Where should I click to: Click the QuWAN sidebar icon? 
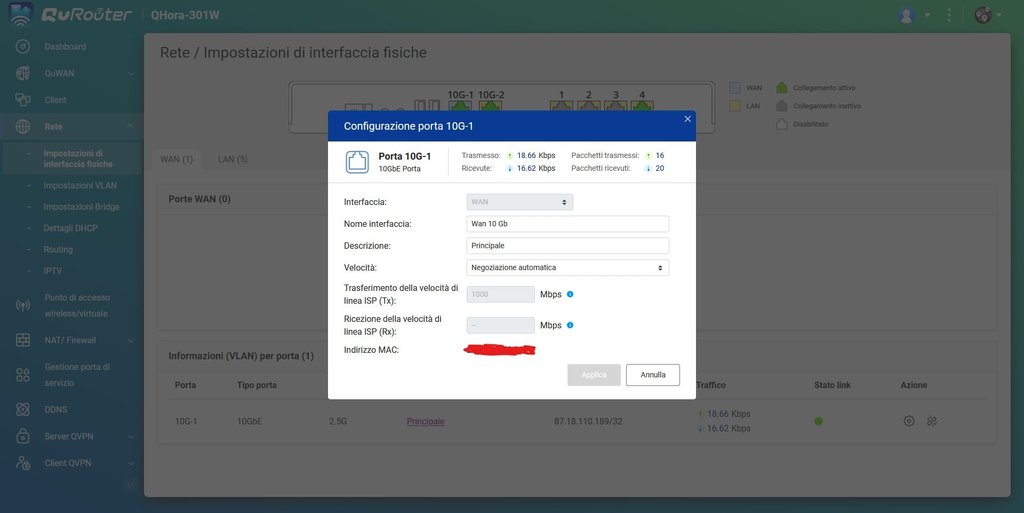click(x=22, y=73)
